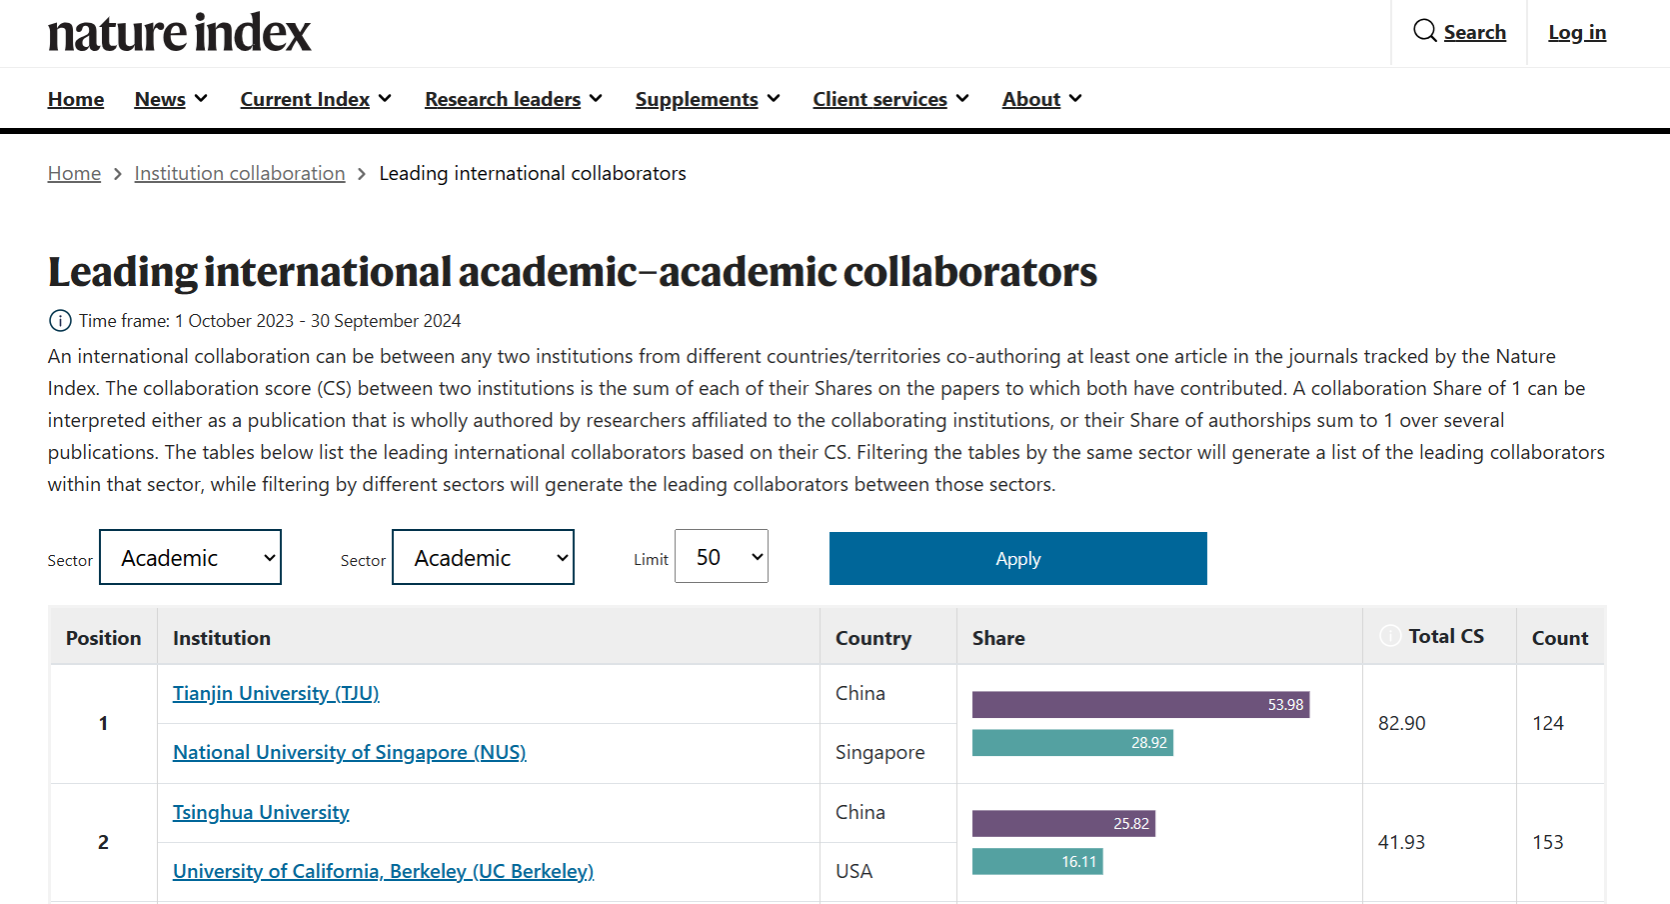Click the nature index logo
Image resolution: width=1670 pixels, height=904 pixels.
(179, 33)
